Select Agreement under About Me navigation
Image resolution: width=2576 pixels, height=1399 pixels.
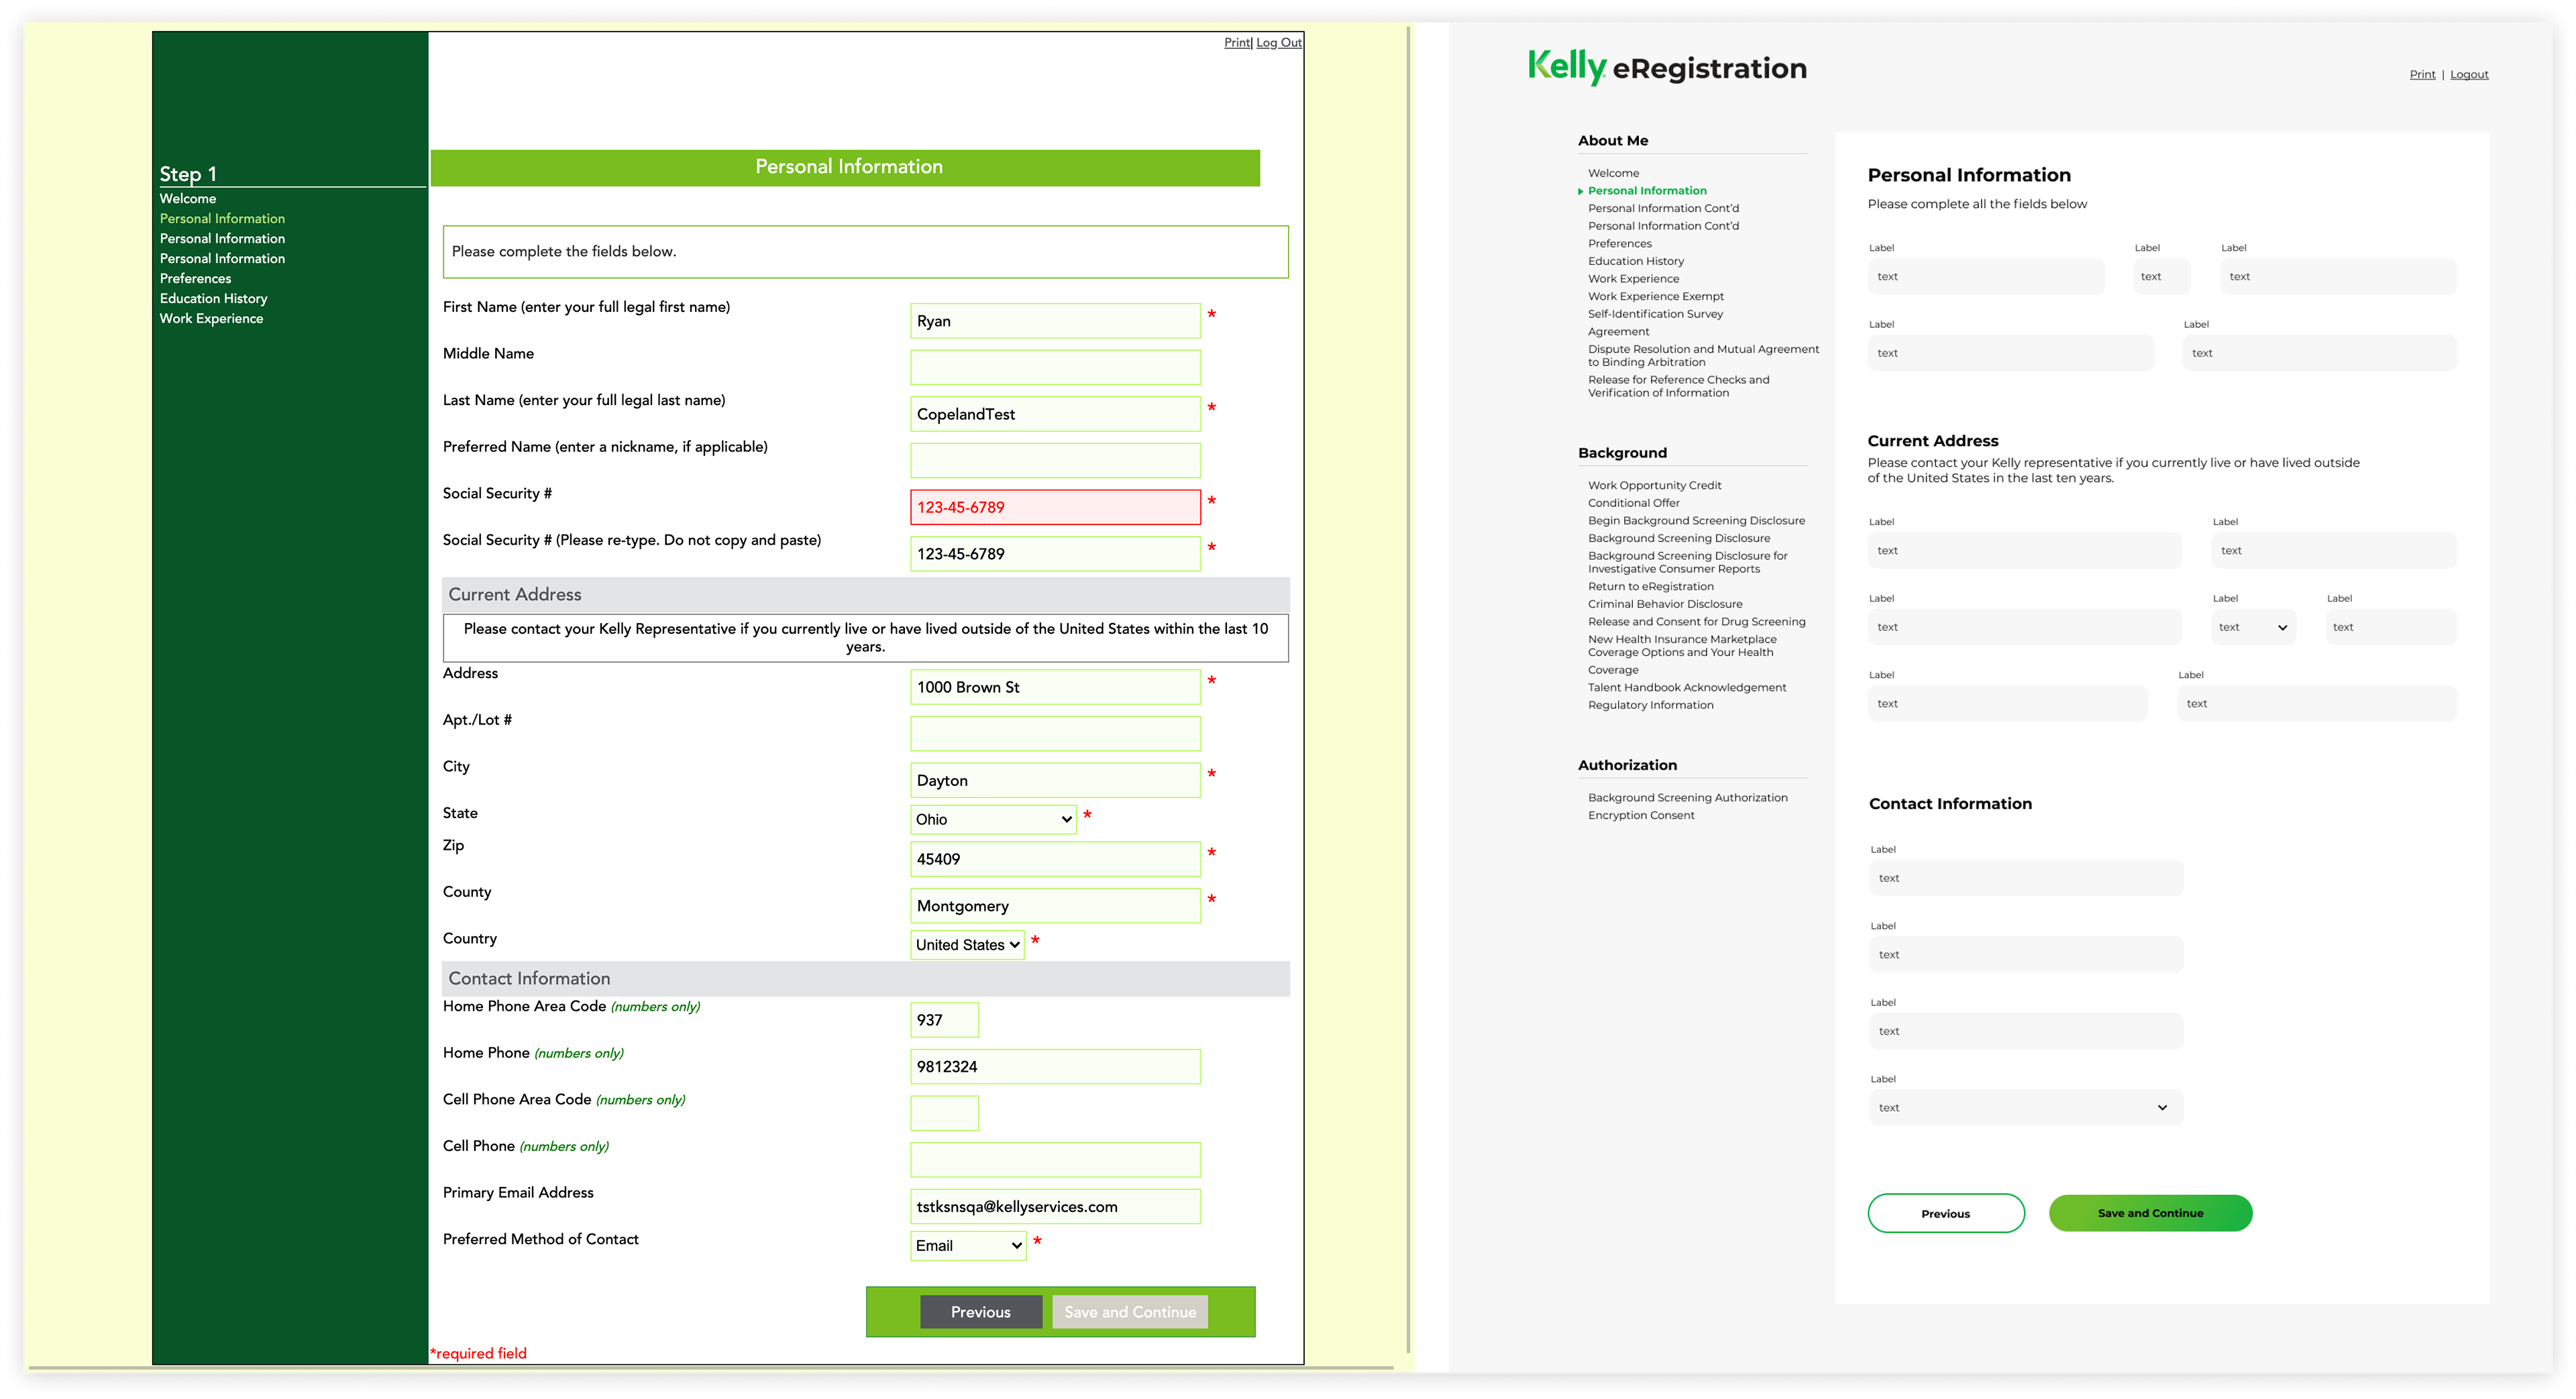[1618, 332]
